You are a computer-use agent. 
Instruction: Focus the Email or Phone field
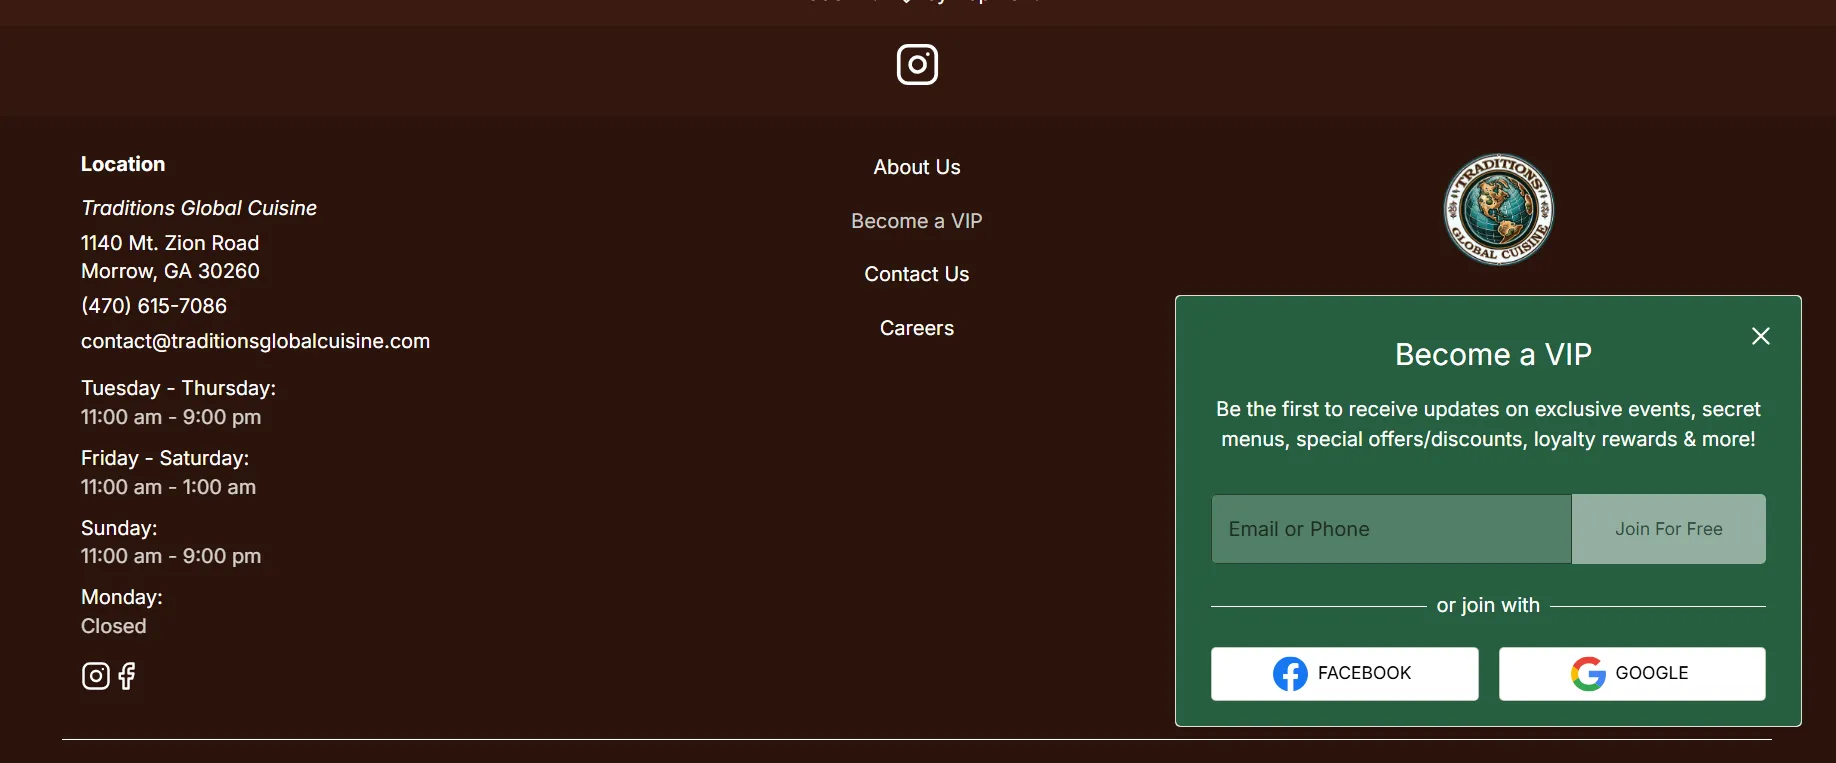coord(1390,529)
